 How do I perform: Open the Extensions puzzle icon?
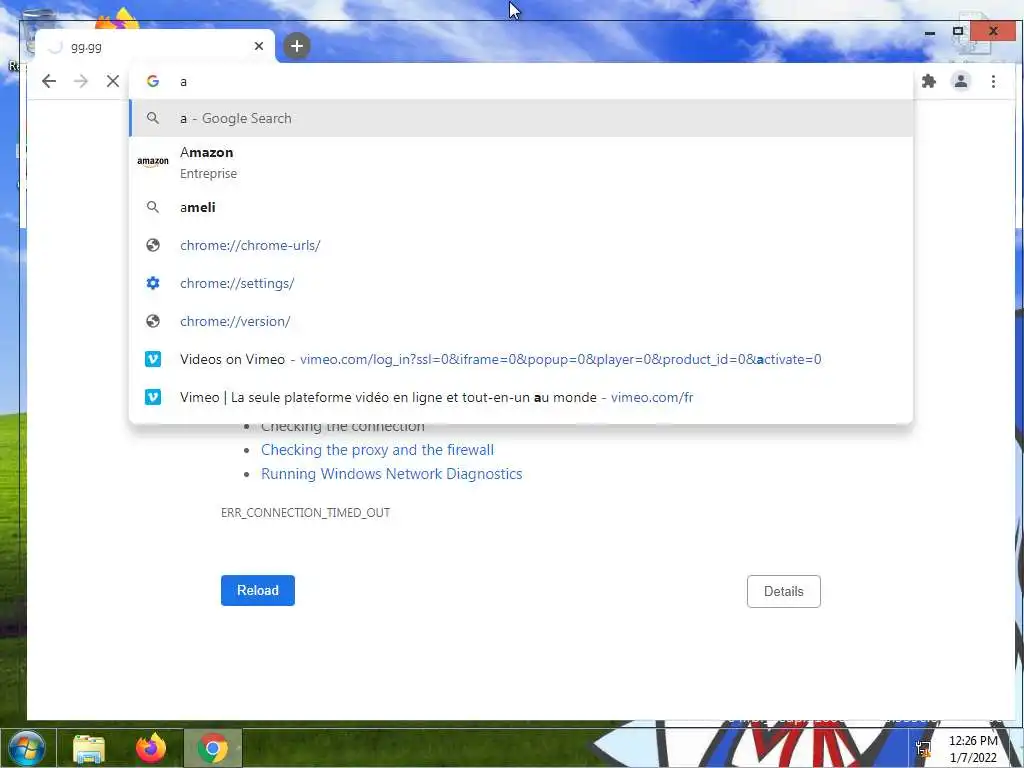(929, 81)
